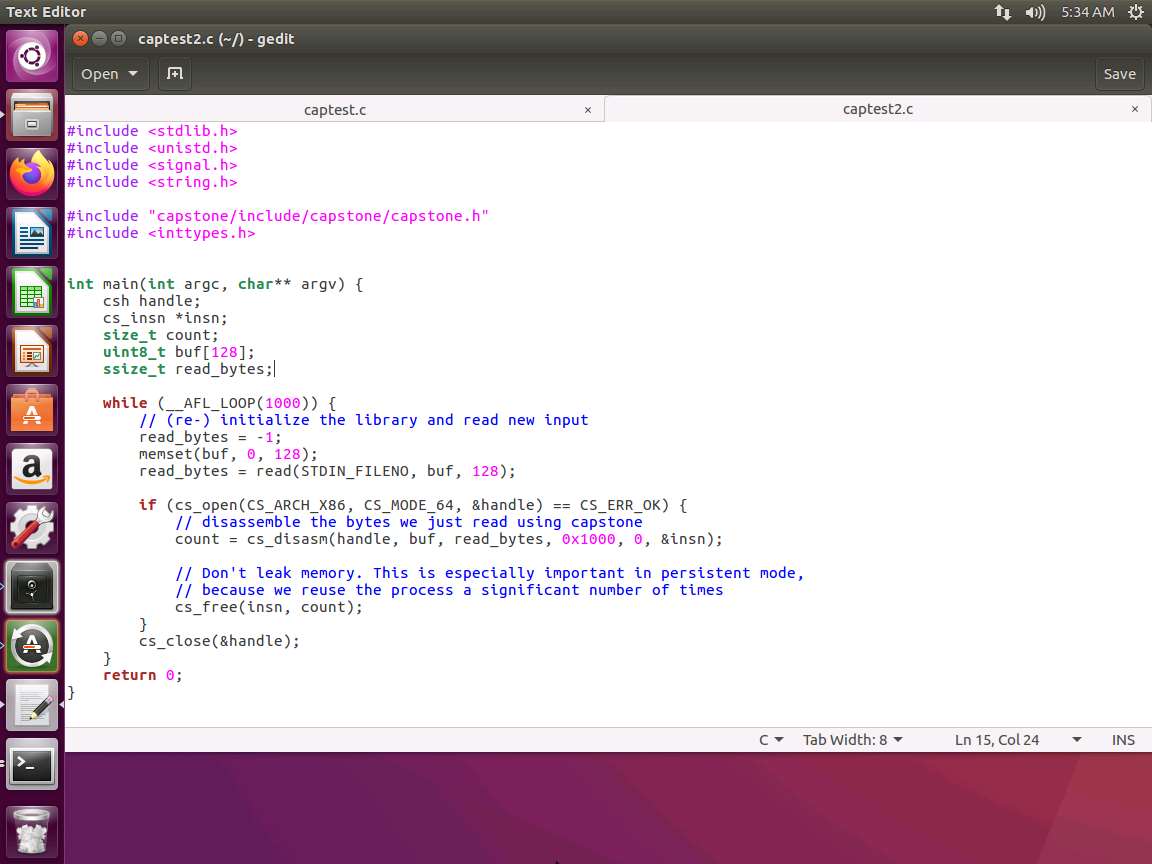Open the C language syntax dropdown
Viewport: 1152px width, 864px height.
pos(771,740)
